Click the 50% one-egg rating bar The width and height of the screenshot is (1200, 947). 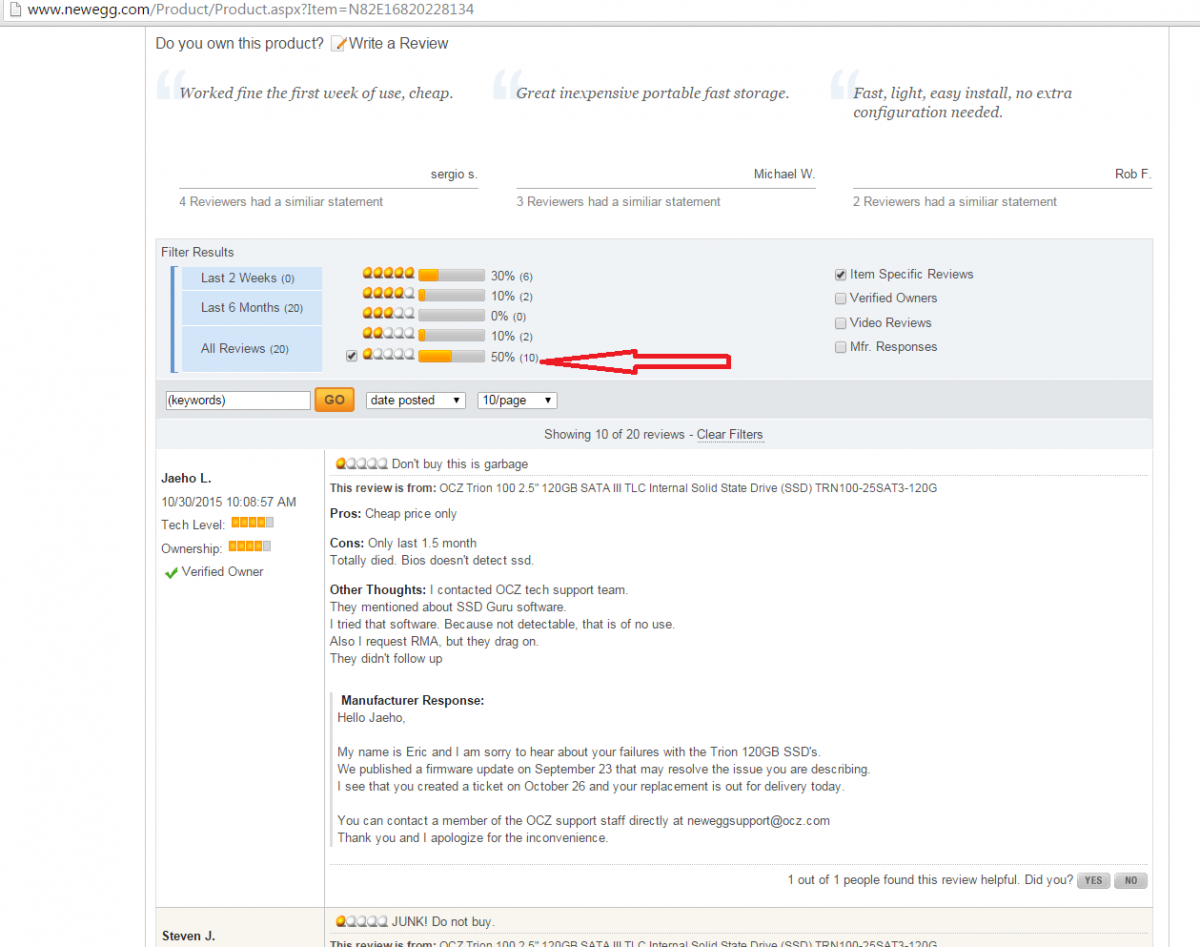point(453,357)
